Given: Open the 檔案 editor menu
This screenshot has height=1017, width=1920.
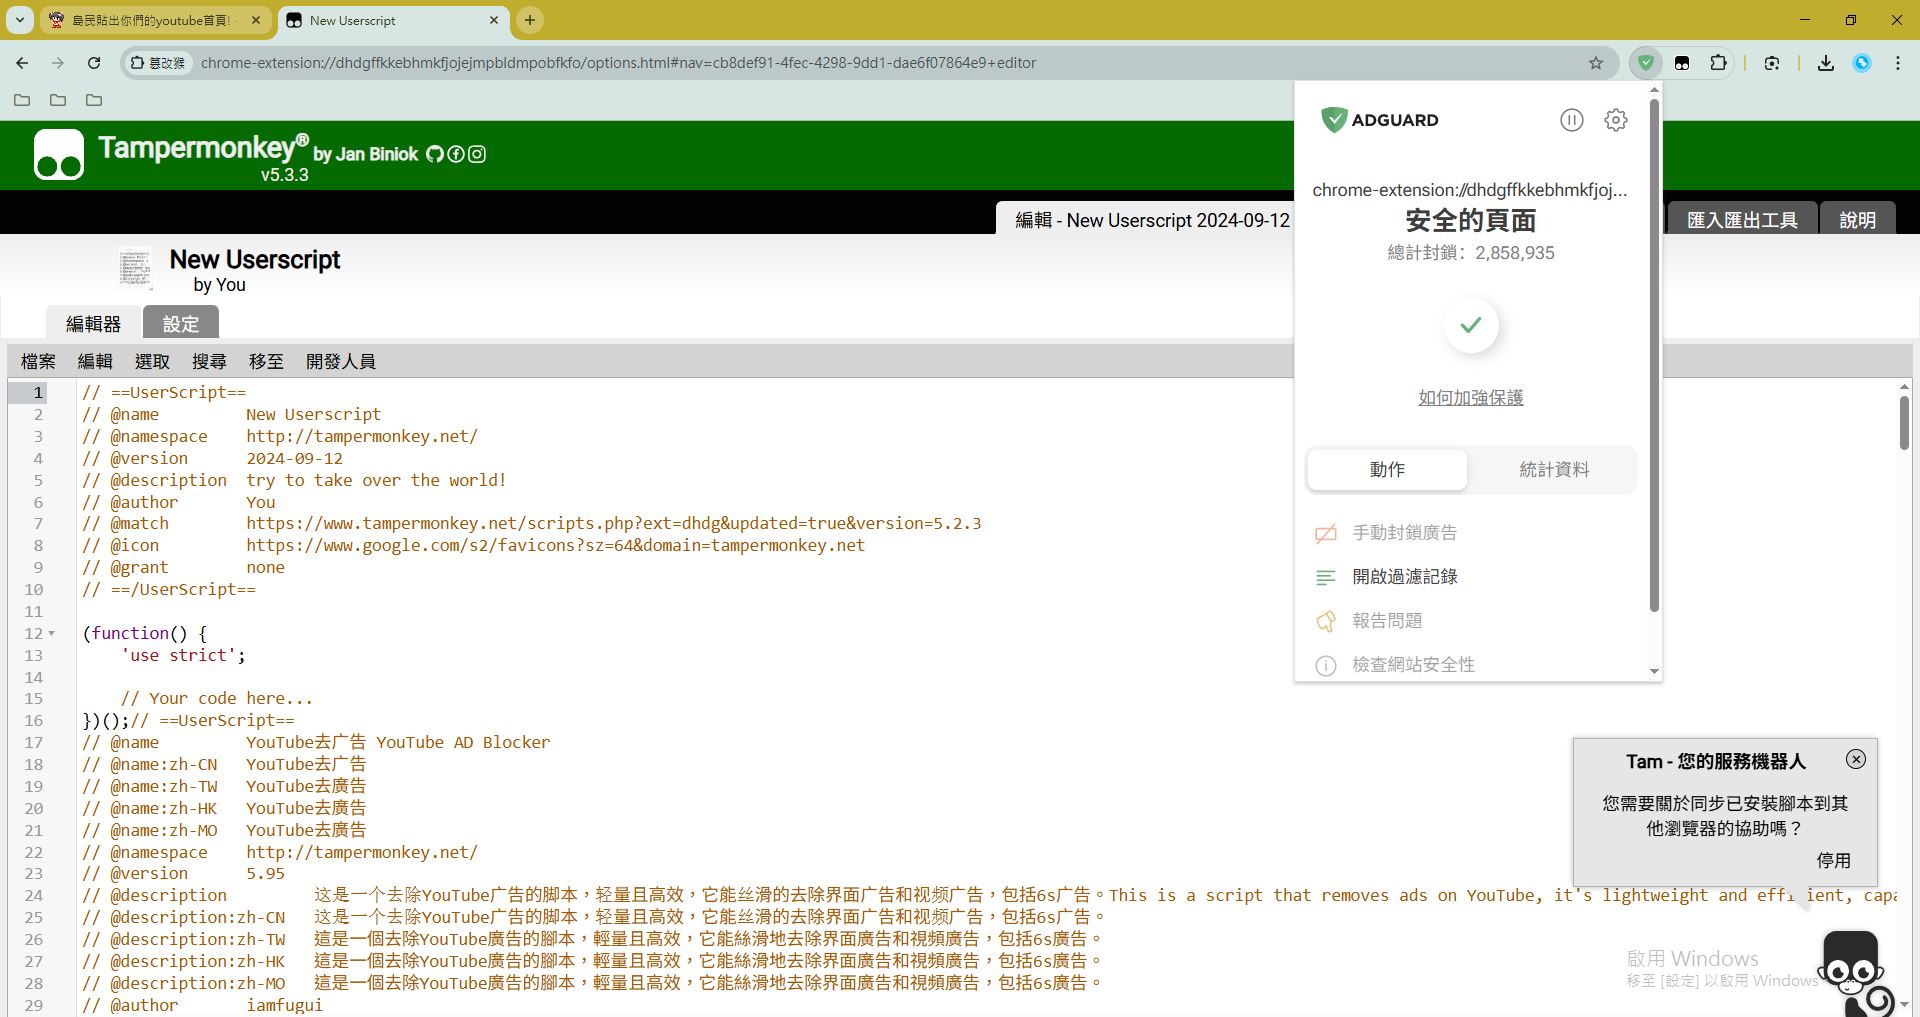Looking at the screenshot, I should click(39, 362).
